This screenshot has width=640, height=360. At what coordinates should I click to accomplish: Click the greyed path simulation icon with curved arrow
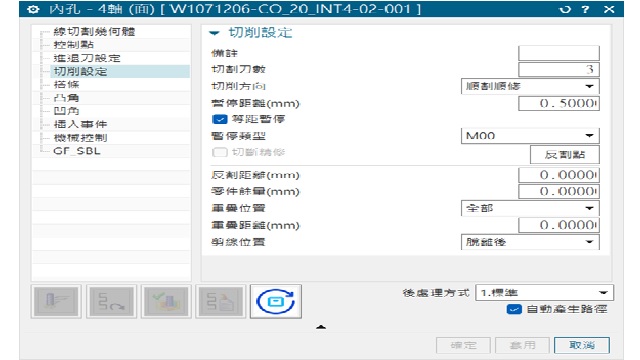(111, 301)
